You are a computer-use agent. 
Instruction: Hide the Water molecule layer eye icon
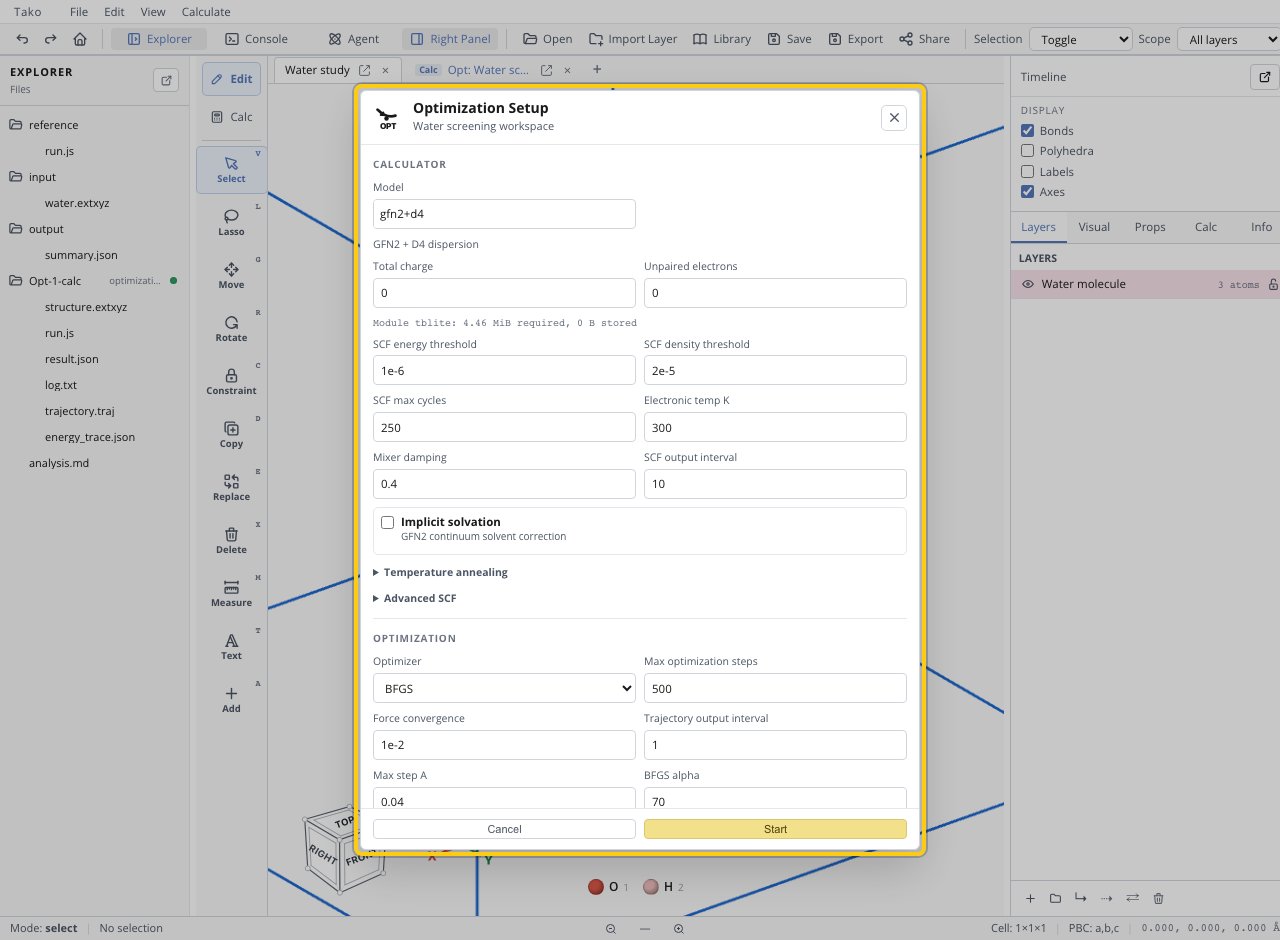click(1027, 284)
